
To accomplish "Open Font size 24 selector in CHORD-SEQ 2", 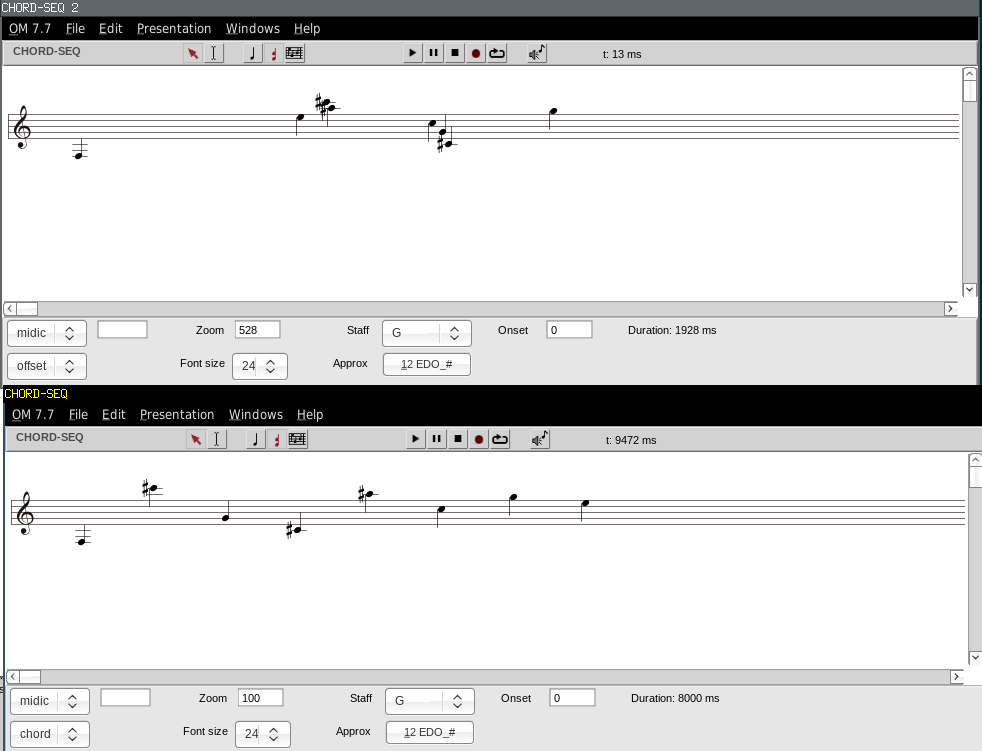I will point(260,366).
